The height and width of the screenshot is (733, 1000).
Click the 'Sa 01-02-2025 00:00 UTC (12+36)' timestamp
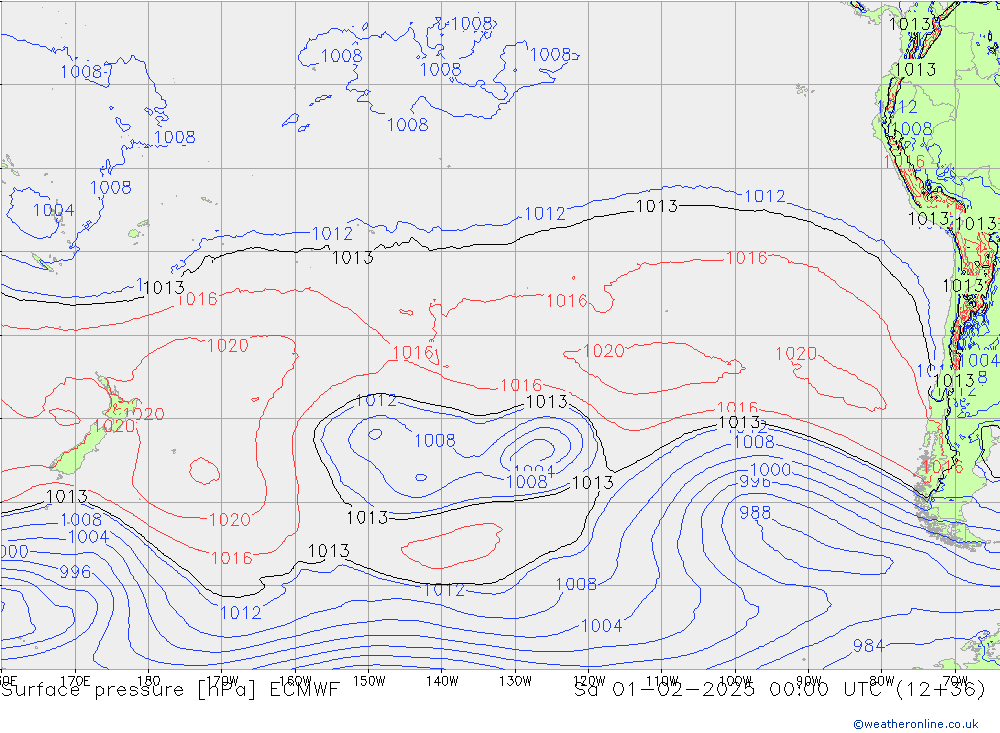pos(779,690)
